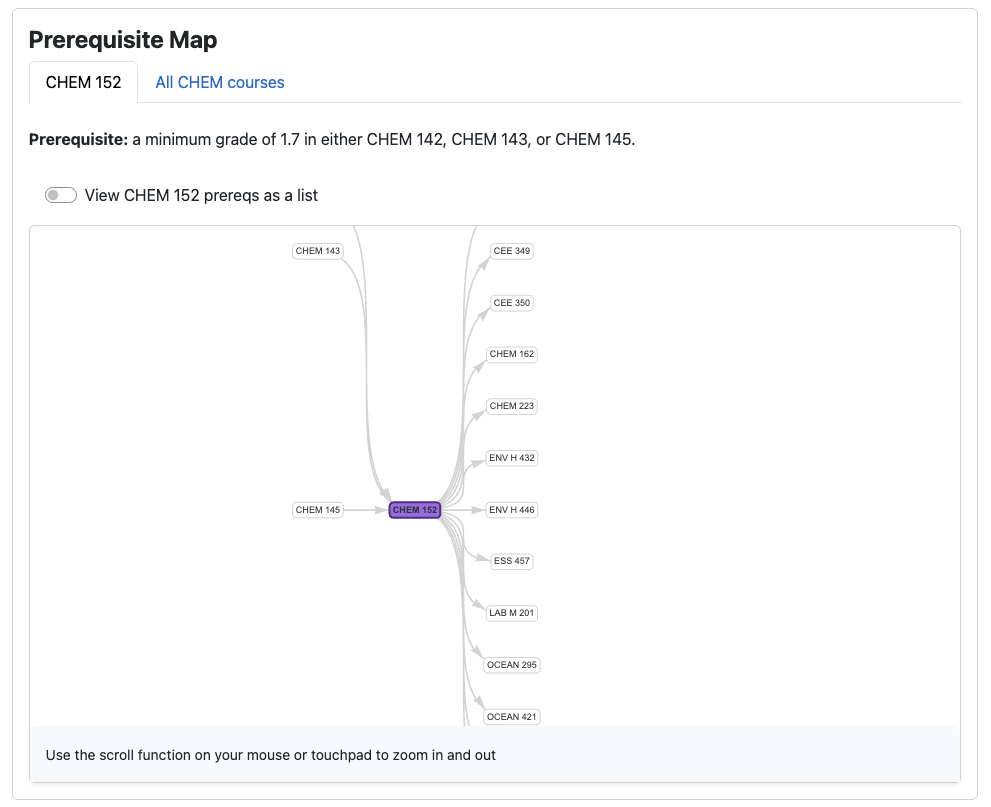Click the zoom instruction text bar
Viewport: 991px width, 807px height.
click(270, 755)
